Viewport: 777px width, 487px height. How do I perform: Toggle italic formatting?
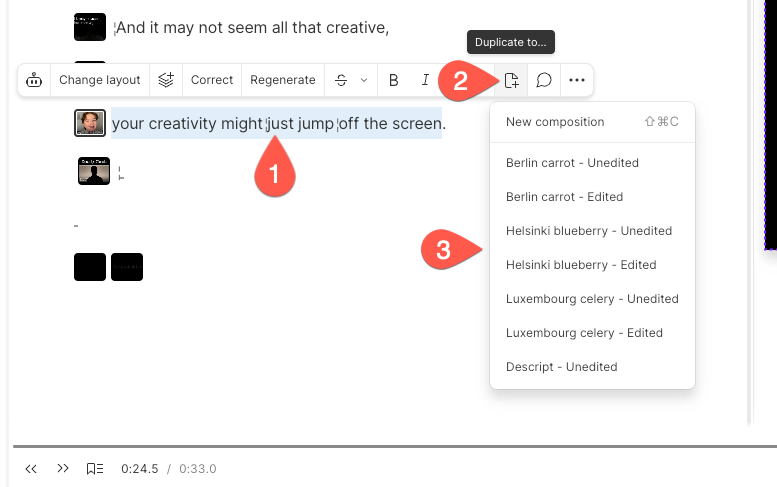[x=425, y=80]
